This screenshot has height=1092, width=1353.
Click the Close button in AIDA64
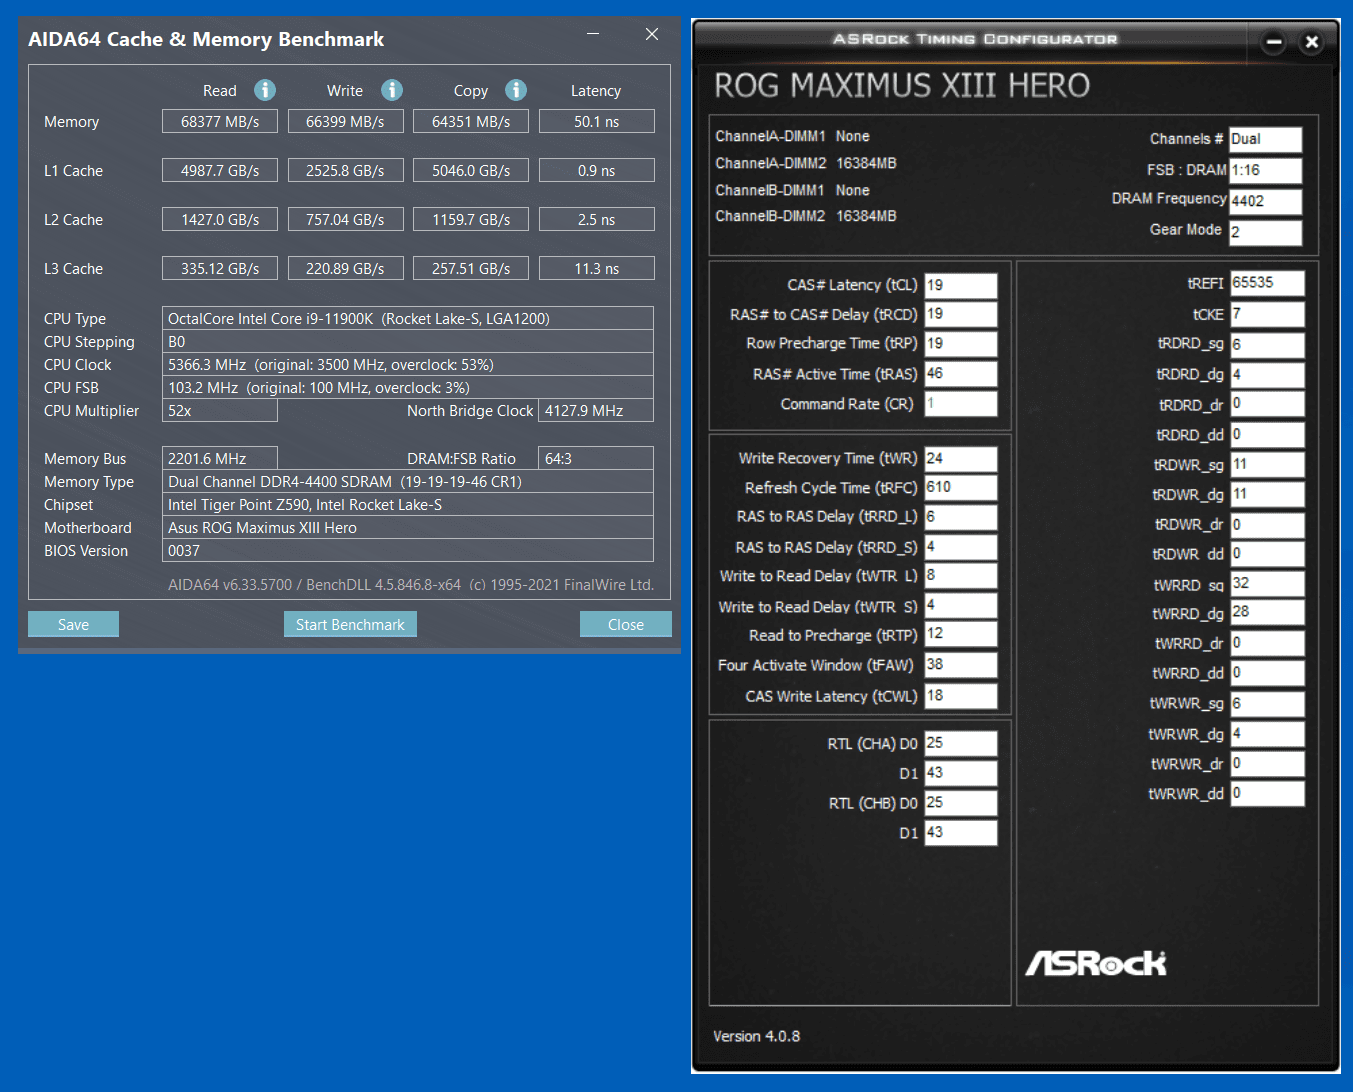pyautogui.click(x=626, y=624)
